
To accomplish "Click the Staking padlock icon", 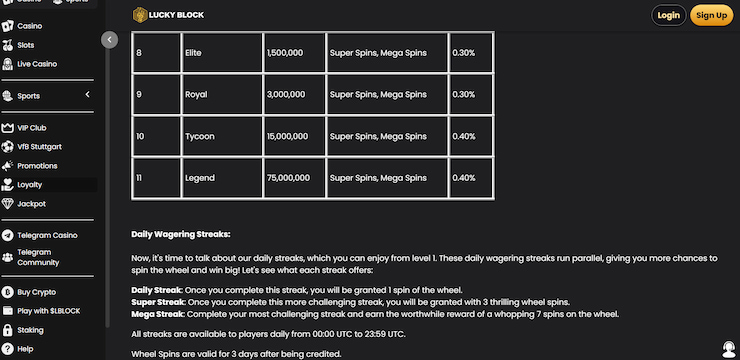I will (x=8, y=330).
